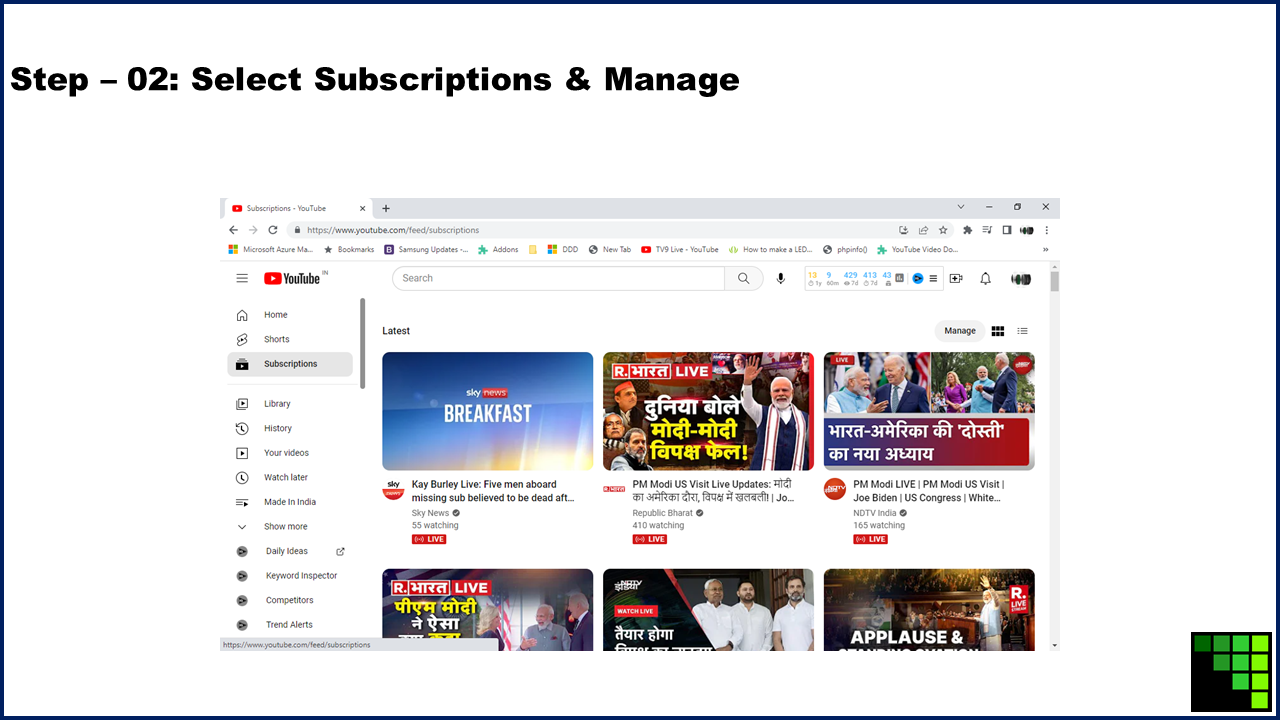This screenshot has width=1280, height=720.
Task: Open the Chrome media controls icon
Action: click(987, 230)
